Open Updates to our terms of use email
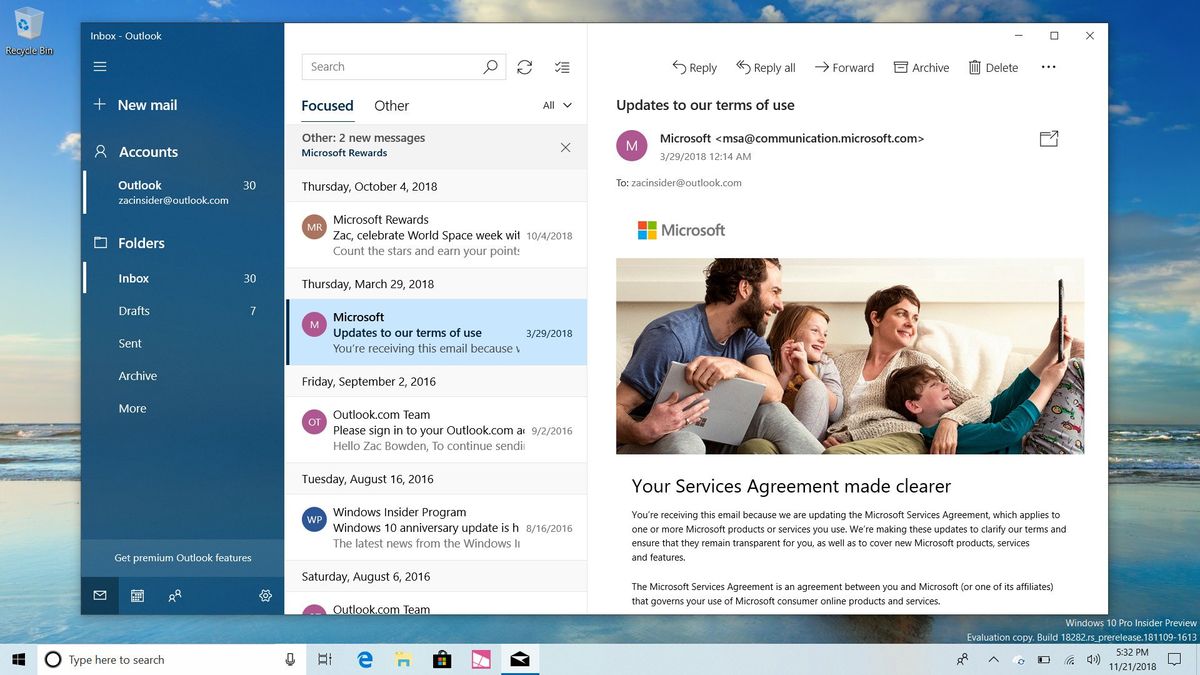 [436, 332]
